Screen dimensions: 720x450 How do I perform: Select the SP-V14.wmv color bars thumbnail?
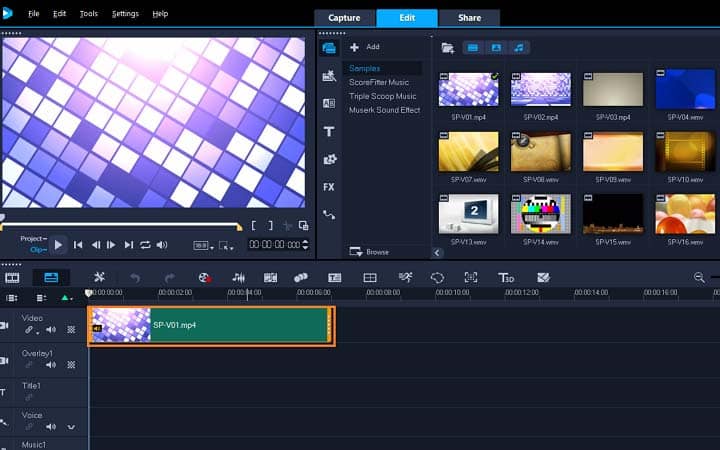(541, 214)
